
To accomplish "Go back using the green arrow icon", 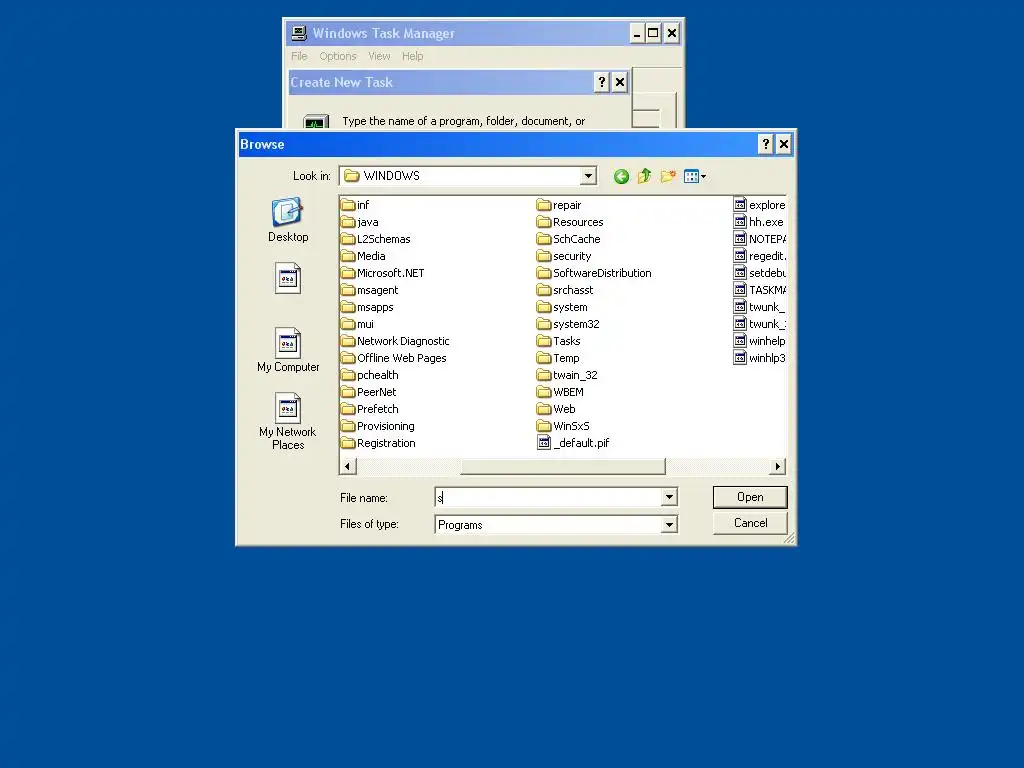I will (621, 176).
